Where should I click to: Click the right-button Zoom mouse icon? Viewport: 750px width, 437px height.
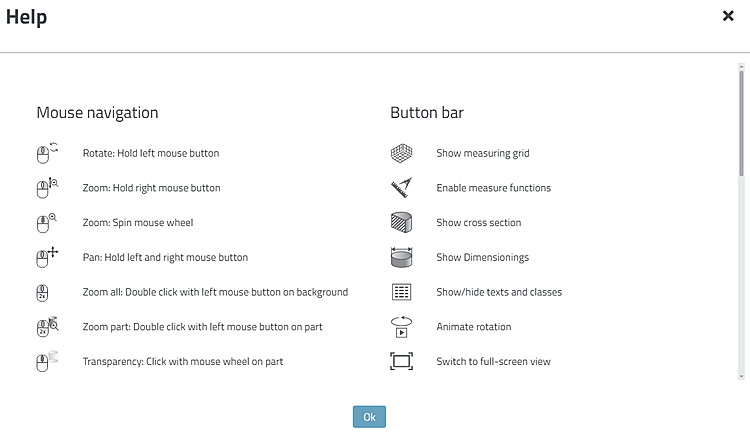pyautogui.click(x=47, y=188)
